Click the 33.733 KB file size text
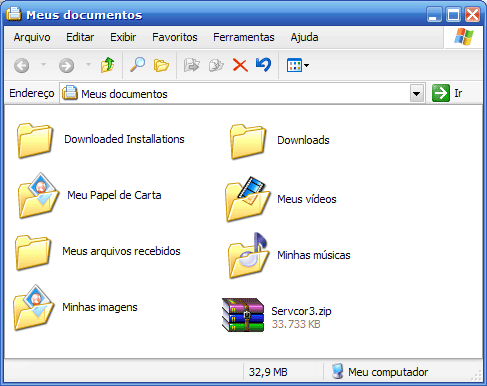The height and width of the screenshot is (386, 487). pos(296,324)
